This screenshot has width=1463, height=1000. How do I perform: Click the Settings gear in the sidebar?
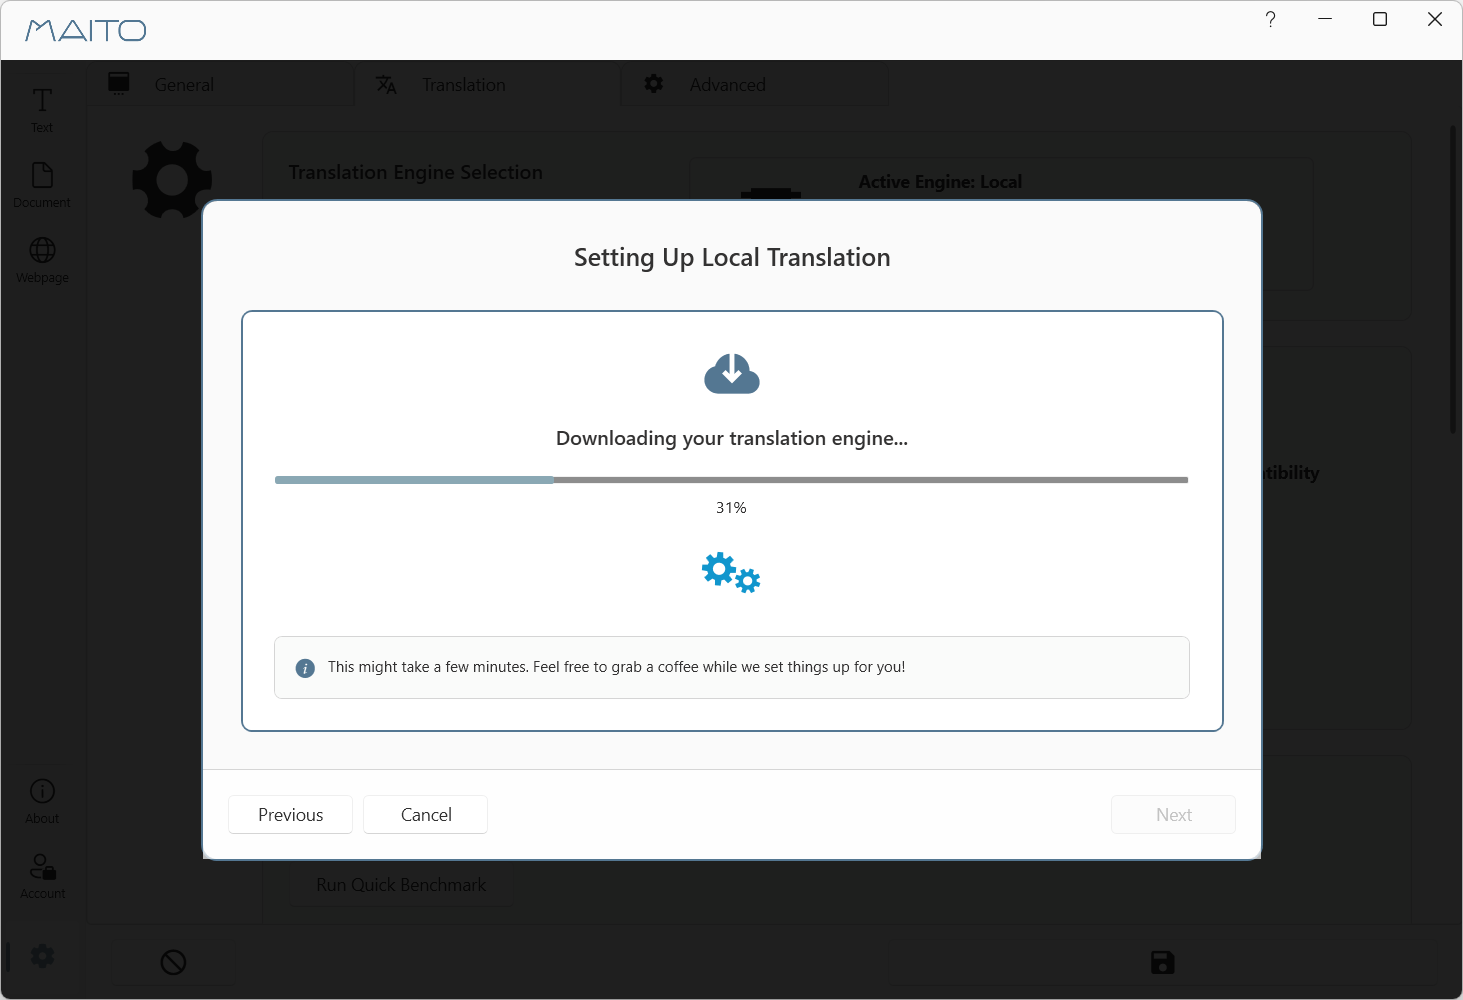pyautogui.click(x=41, y=955)
